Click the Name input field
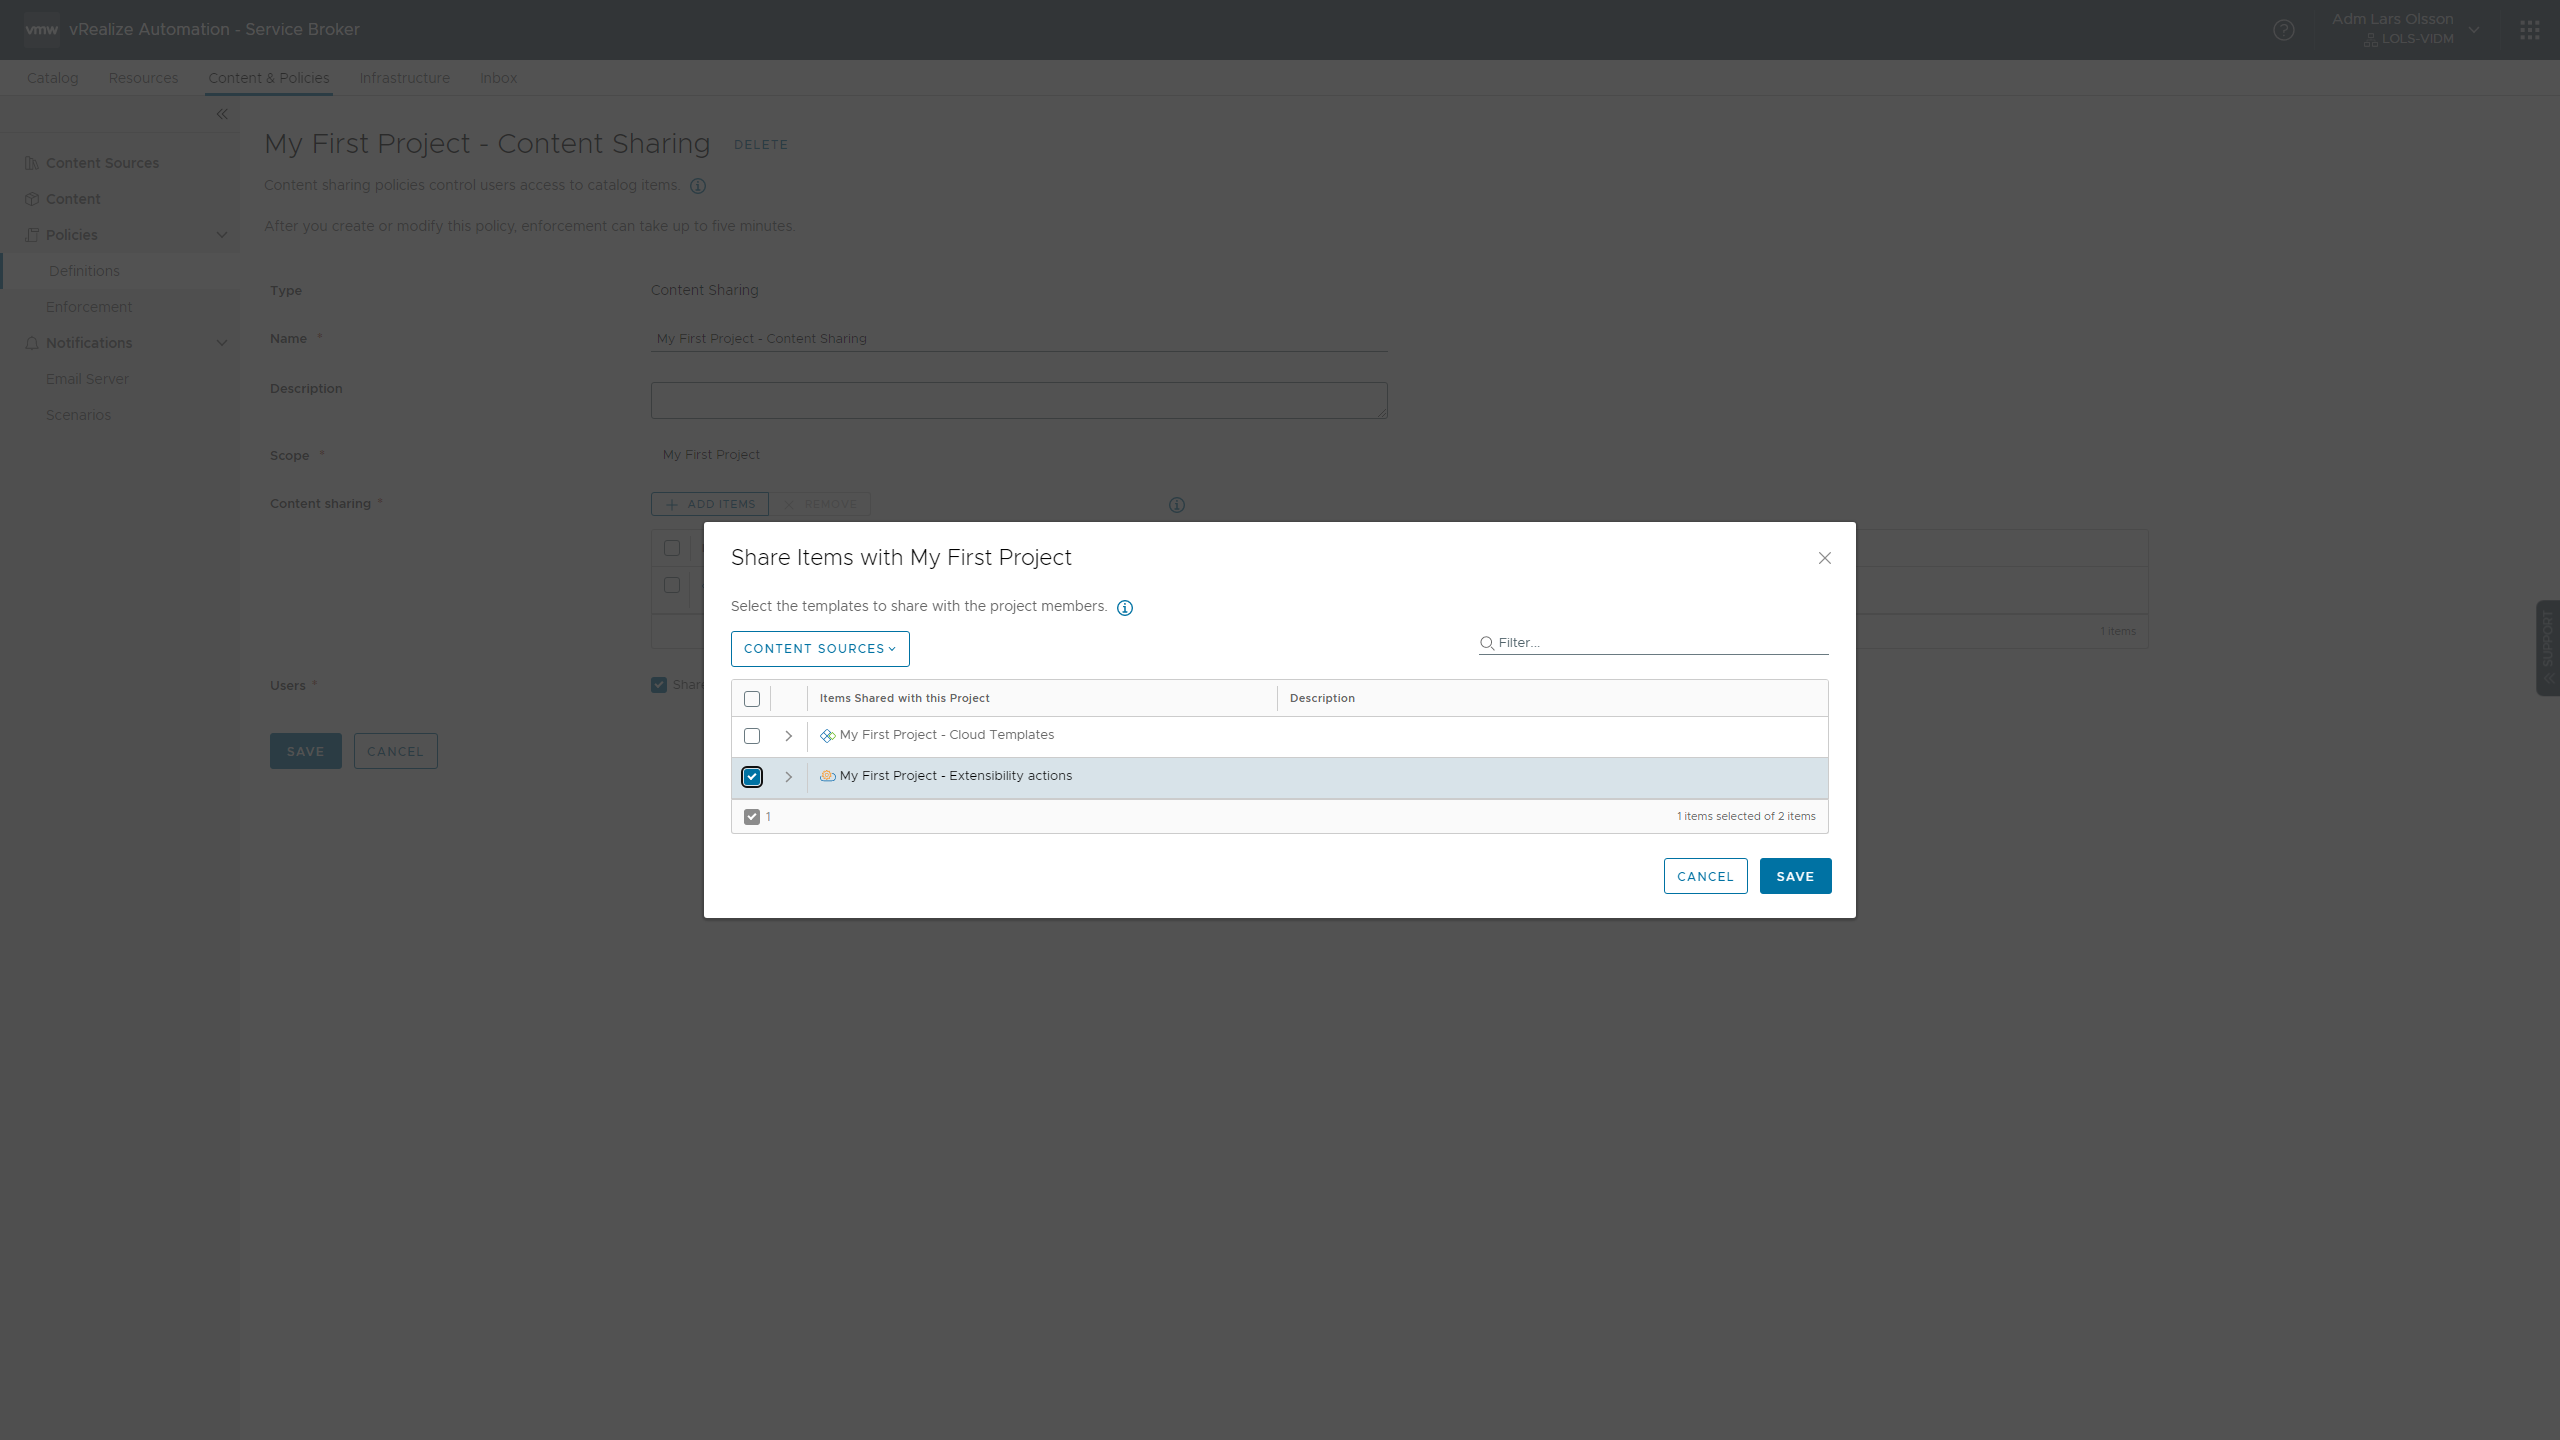This screenshot has width=2560, height=1440. click(x=1019, y=339)
